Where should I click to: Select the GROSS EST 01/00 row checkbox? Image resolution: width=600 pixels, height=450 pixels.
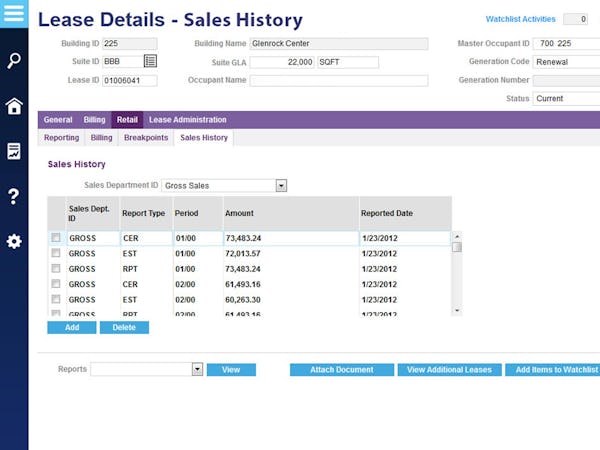(56, 254)
